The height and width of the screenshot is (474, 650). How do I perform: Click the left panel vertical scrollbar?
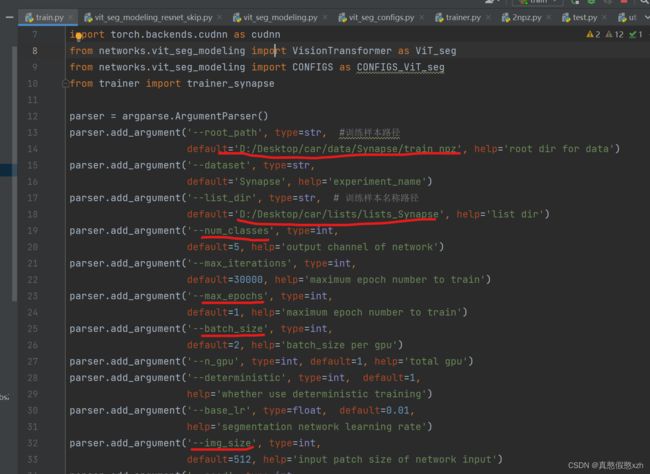coord(15,174)
